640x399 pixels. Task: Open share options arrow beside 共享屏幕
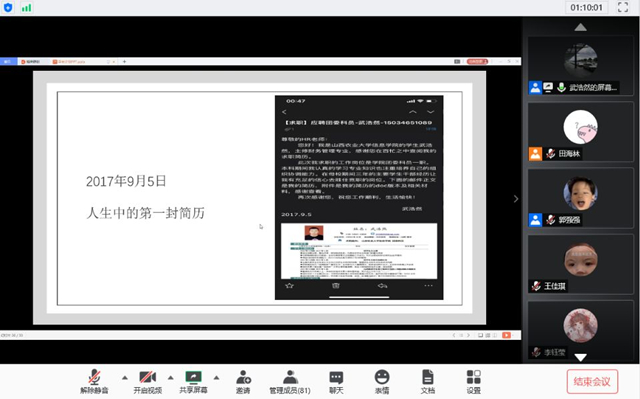click(x=217, y=378)
